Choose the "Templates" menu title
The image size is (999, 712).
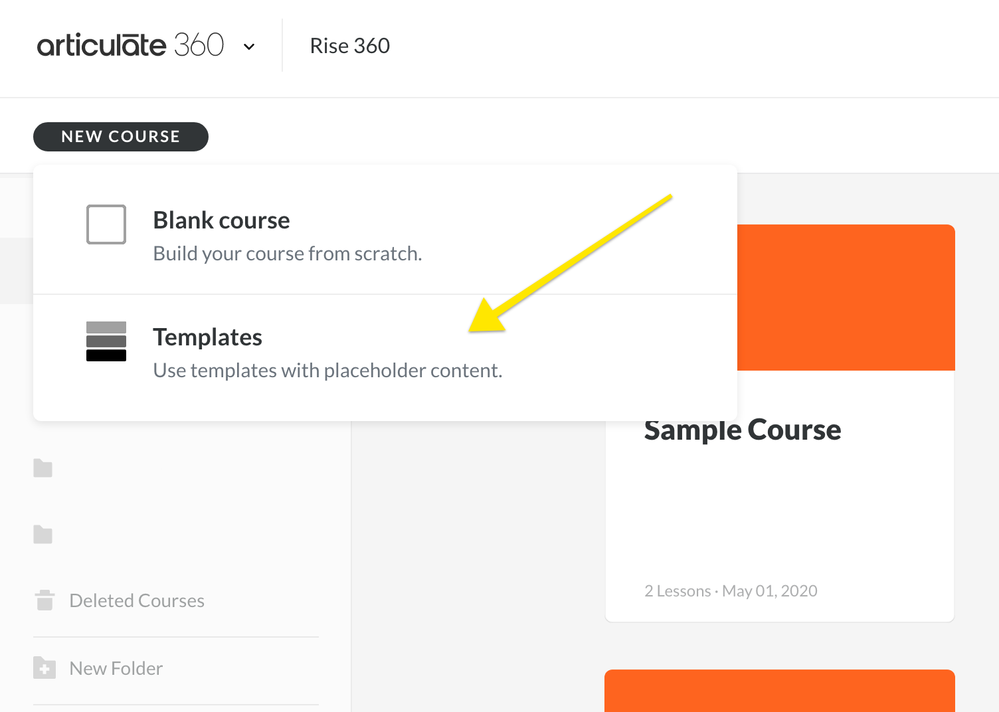207,337
